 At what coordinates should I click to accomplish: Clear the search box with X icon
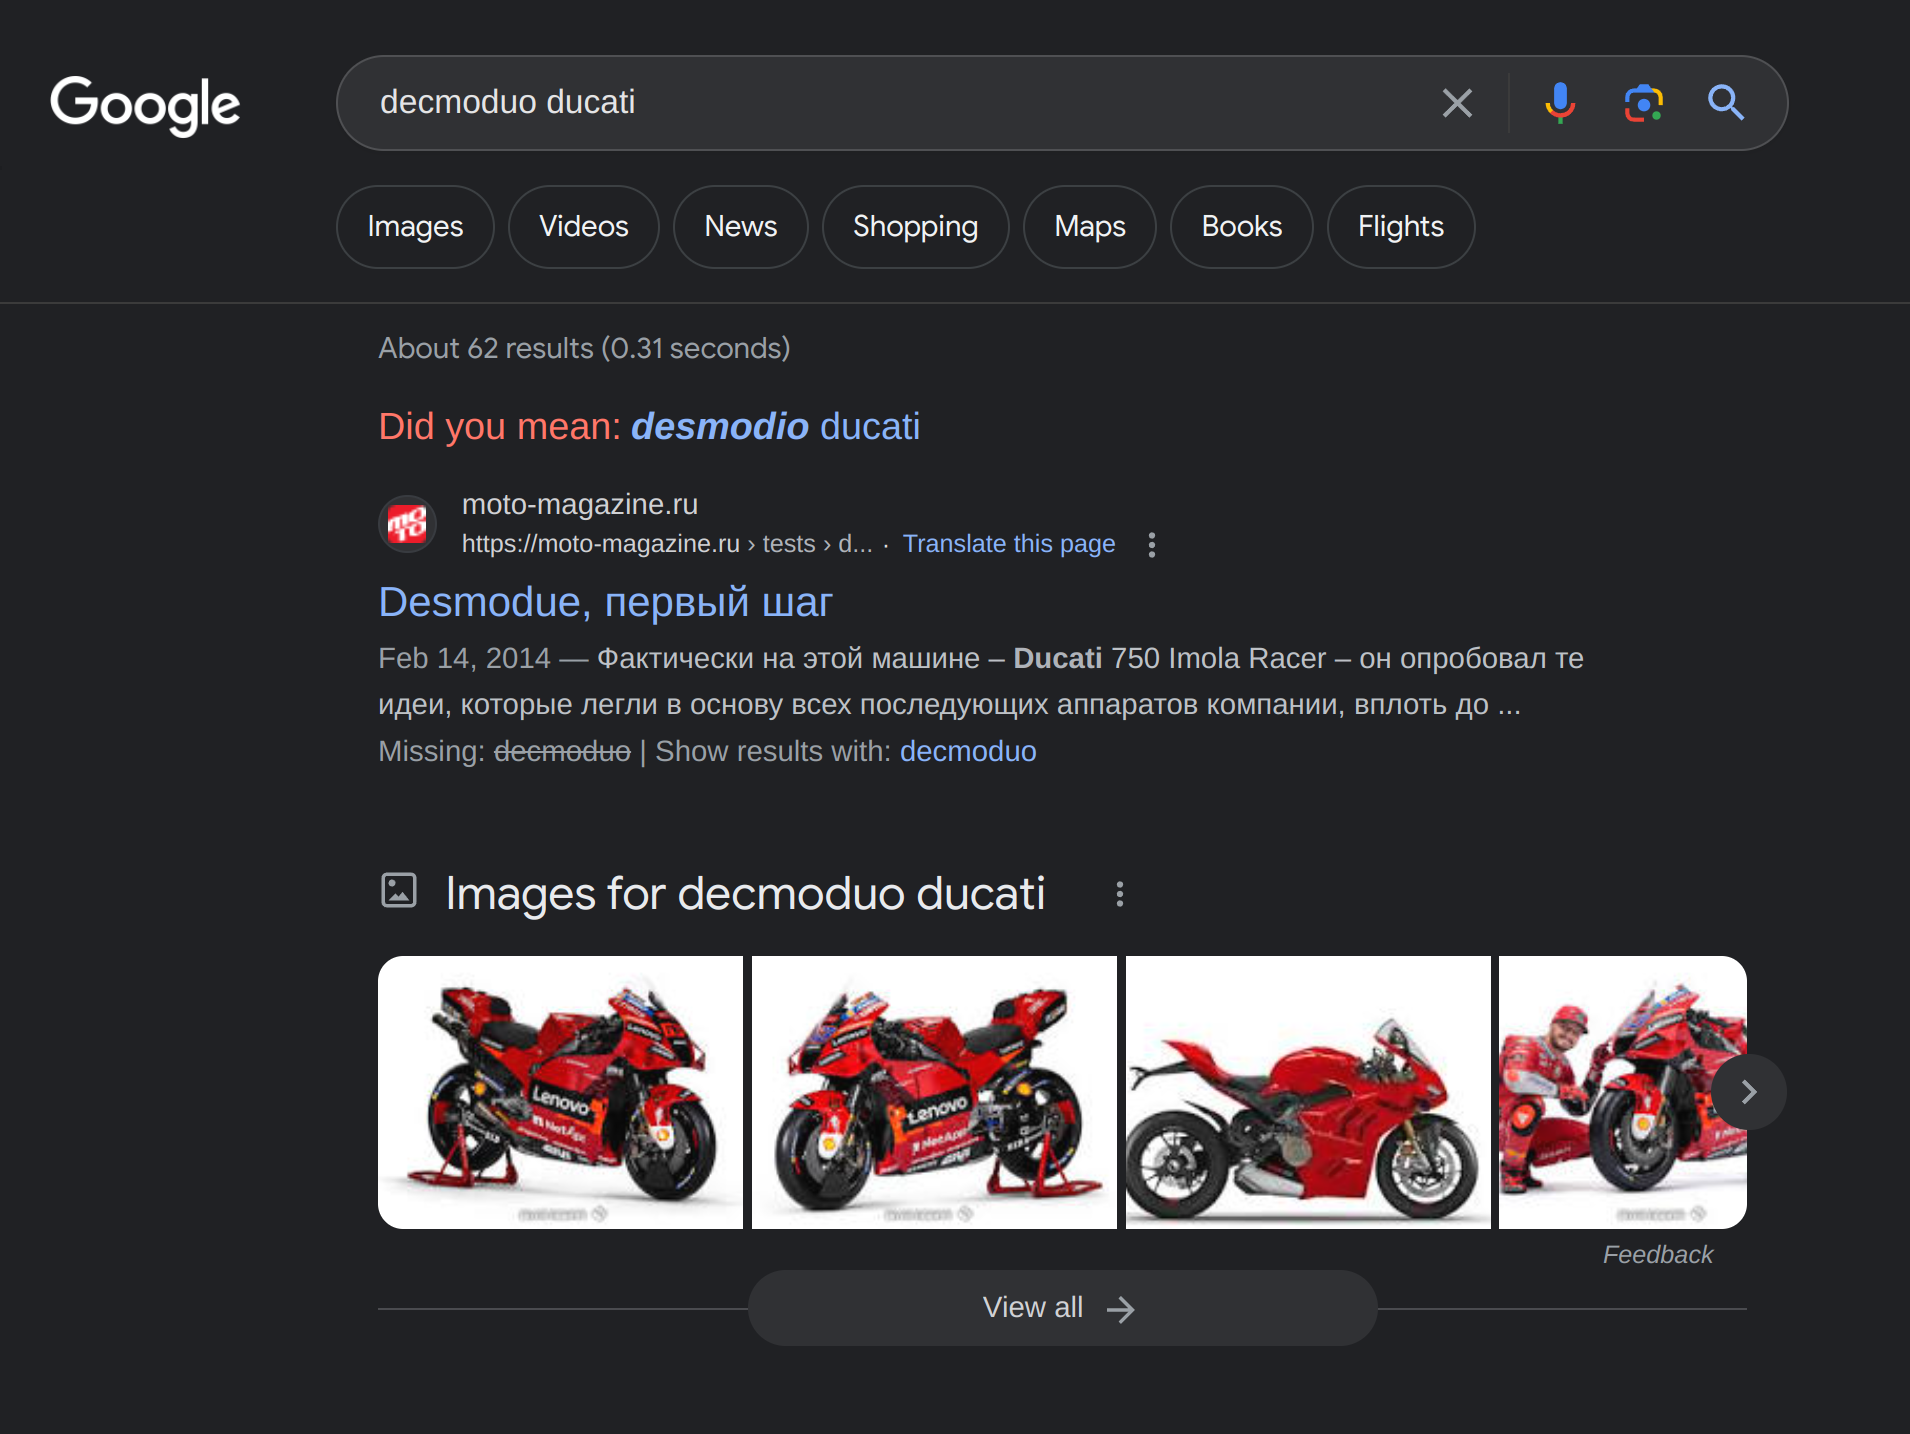point(1457,103)
